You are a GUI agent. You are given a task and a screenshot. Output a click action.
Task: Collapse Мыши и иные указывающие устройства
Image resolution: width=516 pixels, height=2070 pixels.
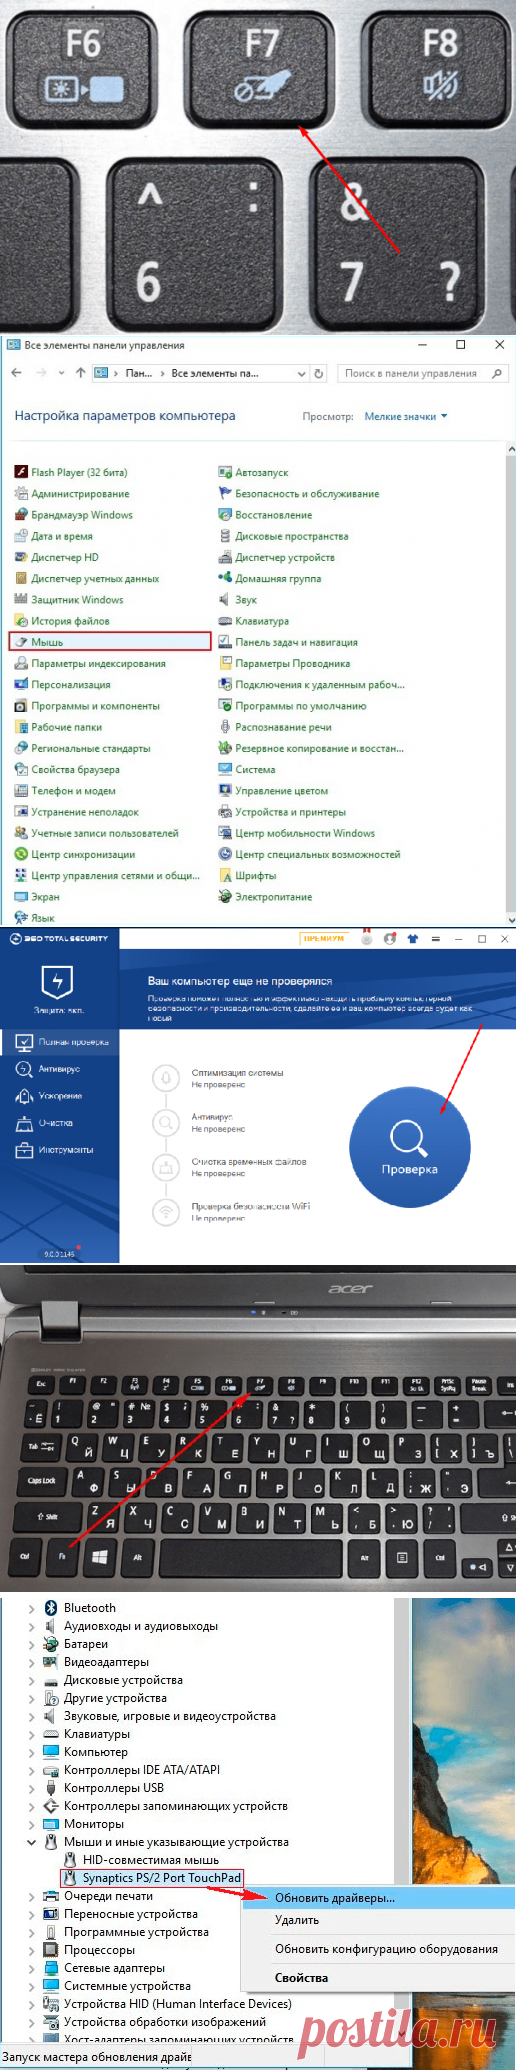(31, 1842)
